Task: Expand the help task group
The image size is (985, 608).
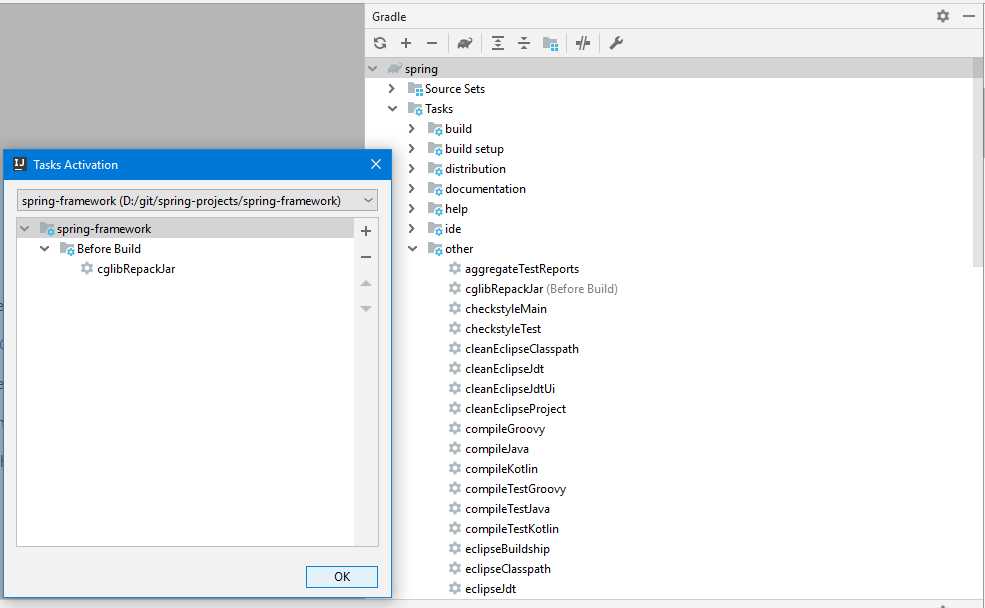Action: click(412, 209)
